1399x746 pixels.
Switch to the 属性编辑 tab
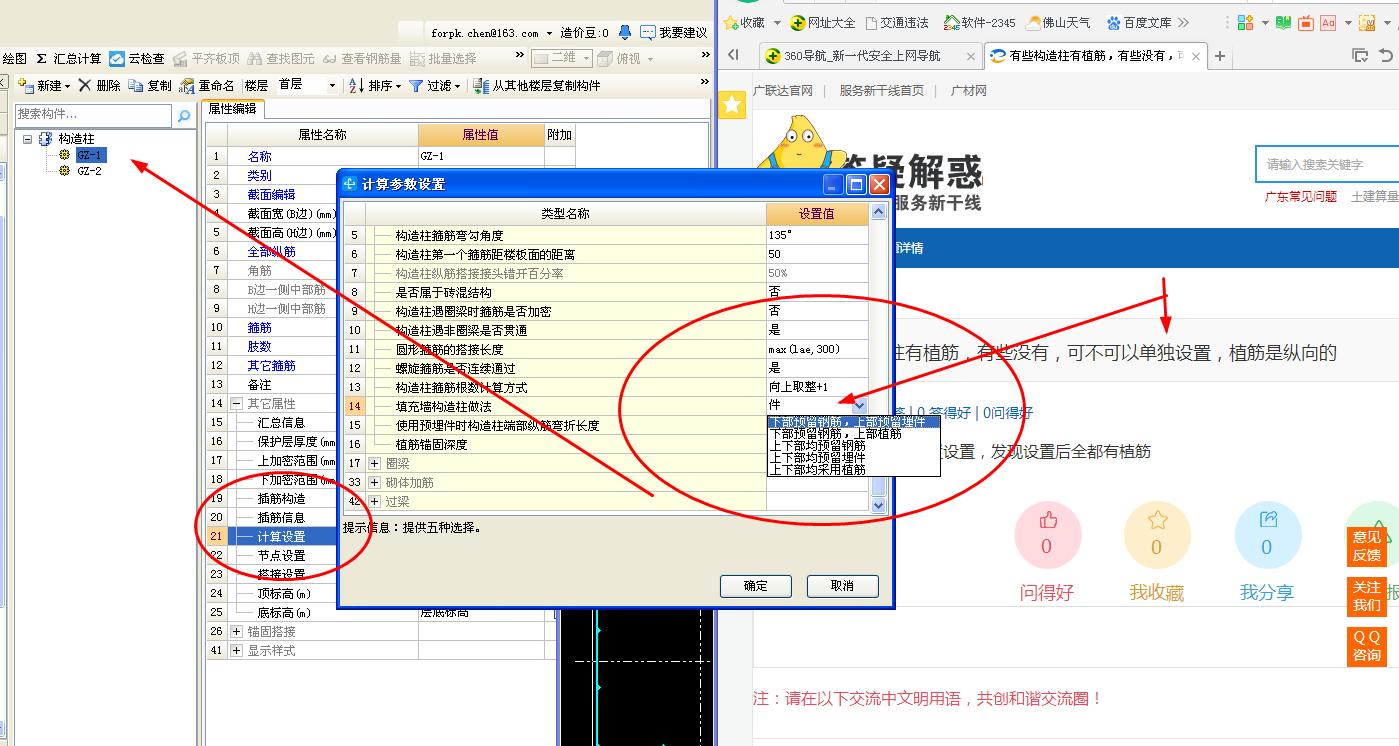tap(232, 110)
